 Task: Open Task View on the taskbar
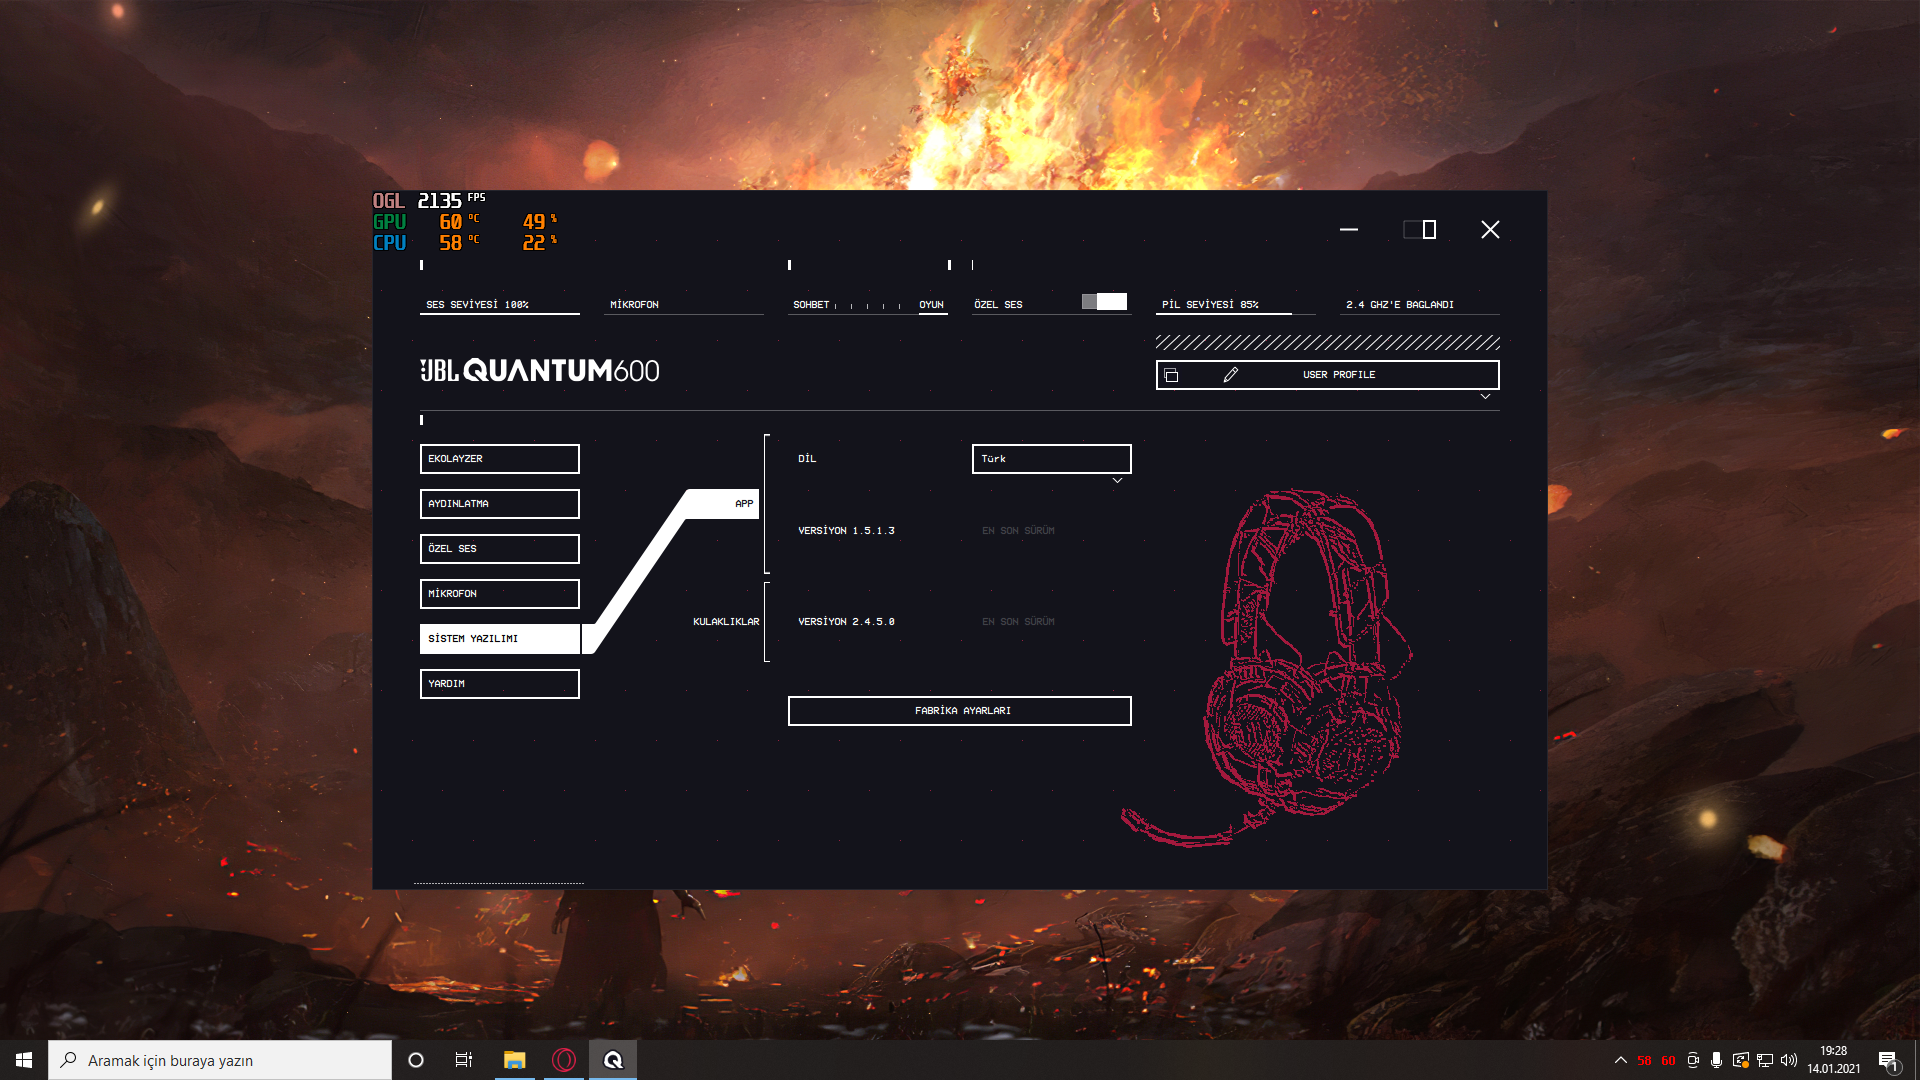(x=464, y=1060)
